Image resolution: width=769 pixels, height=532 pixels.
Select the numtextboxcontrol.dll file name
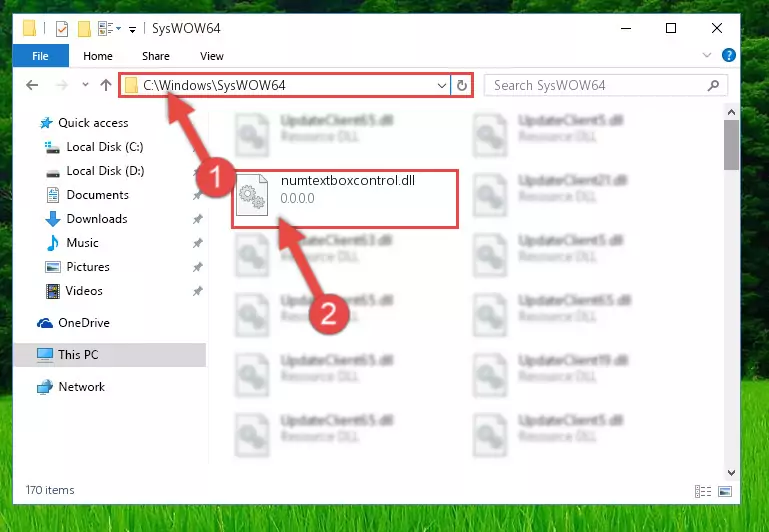348,180
